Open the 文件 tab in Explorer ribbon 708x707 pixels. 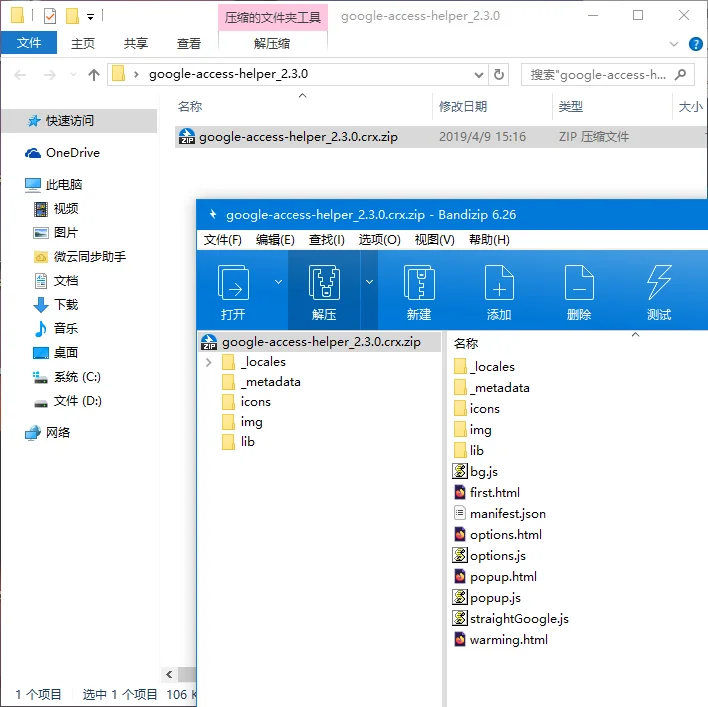pyautogui.click(x=29, y=43)
